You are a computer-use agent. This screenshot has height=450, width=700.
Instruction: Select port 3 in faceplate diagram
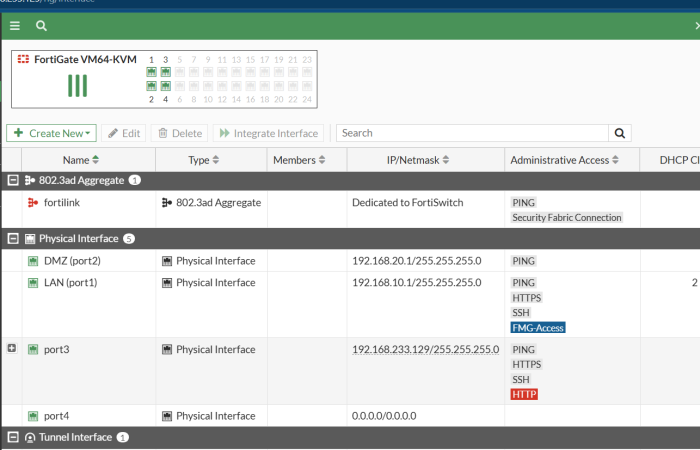[x=166, y=72]
